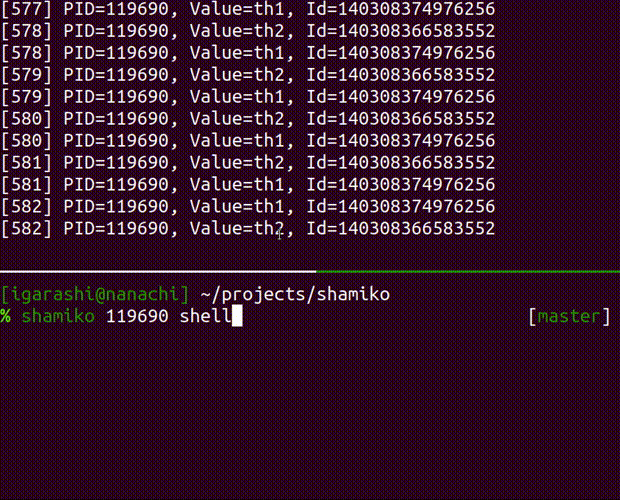Screen dimensions: 620x500
Task: Click the block cursor after 'shell'
Action: (237, 316)
